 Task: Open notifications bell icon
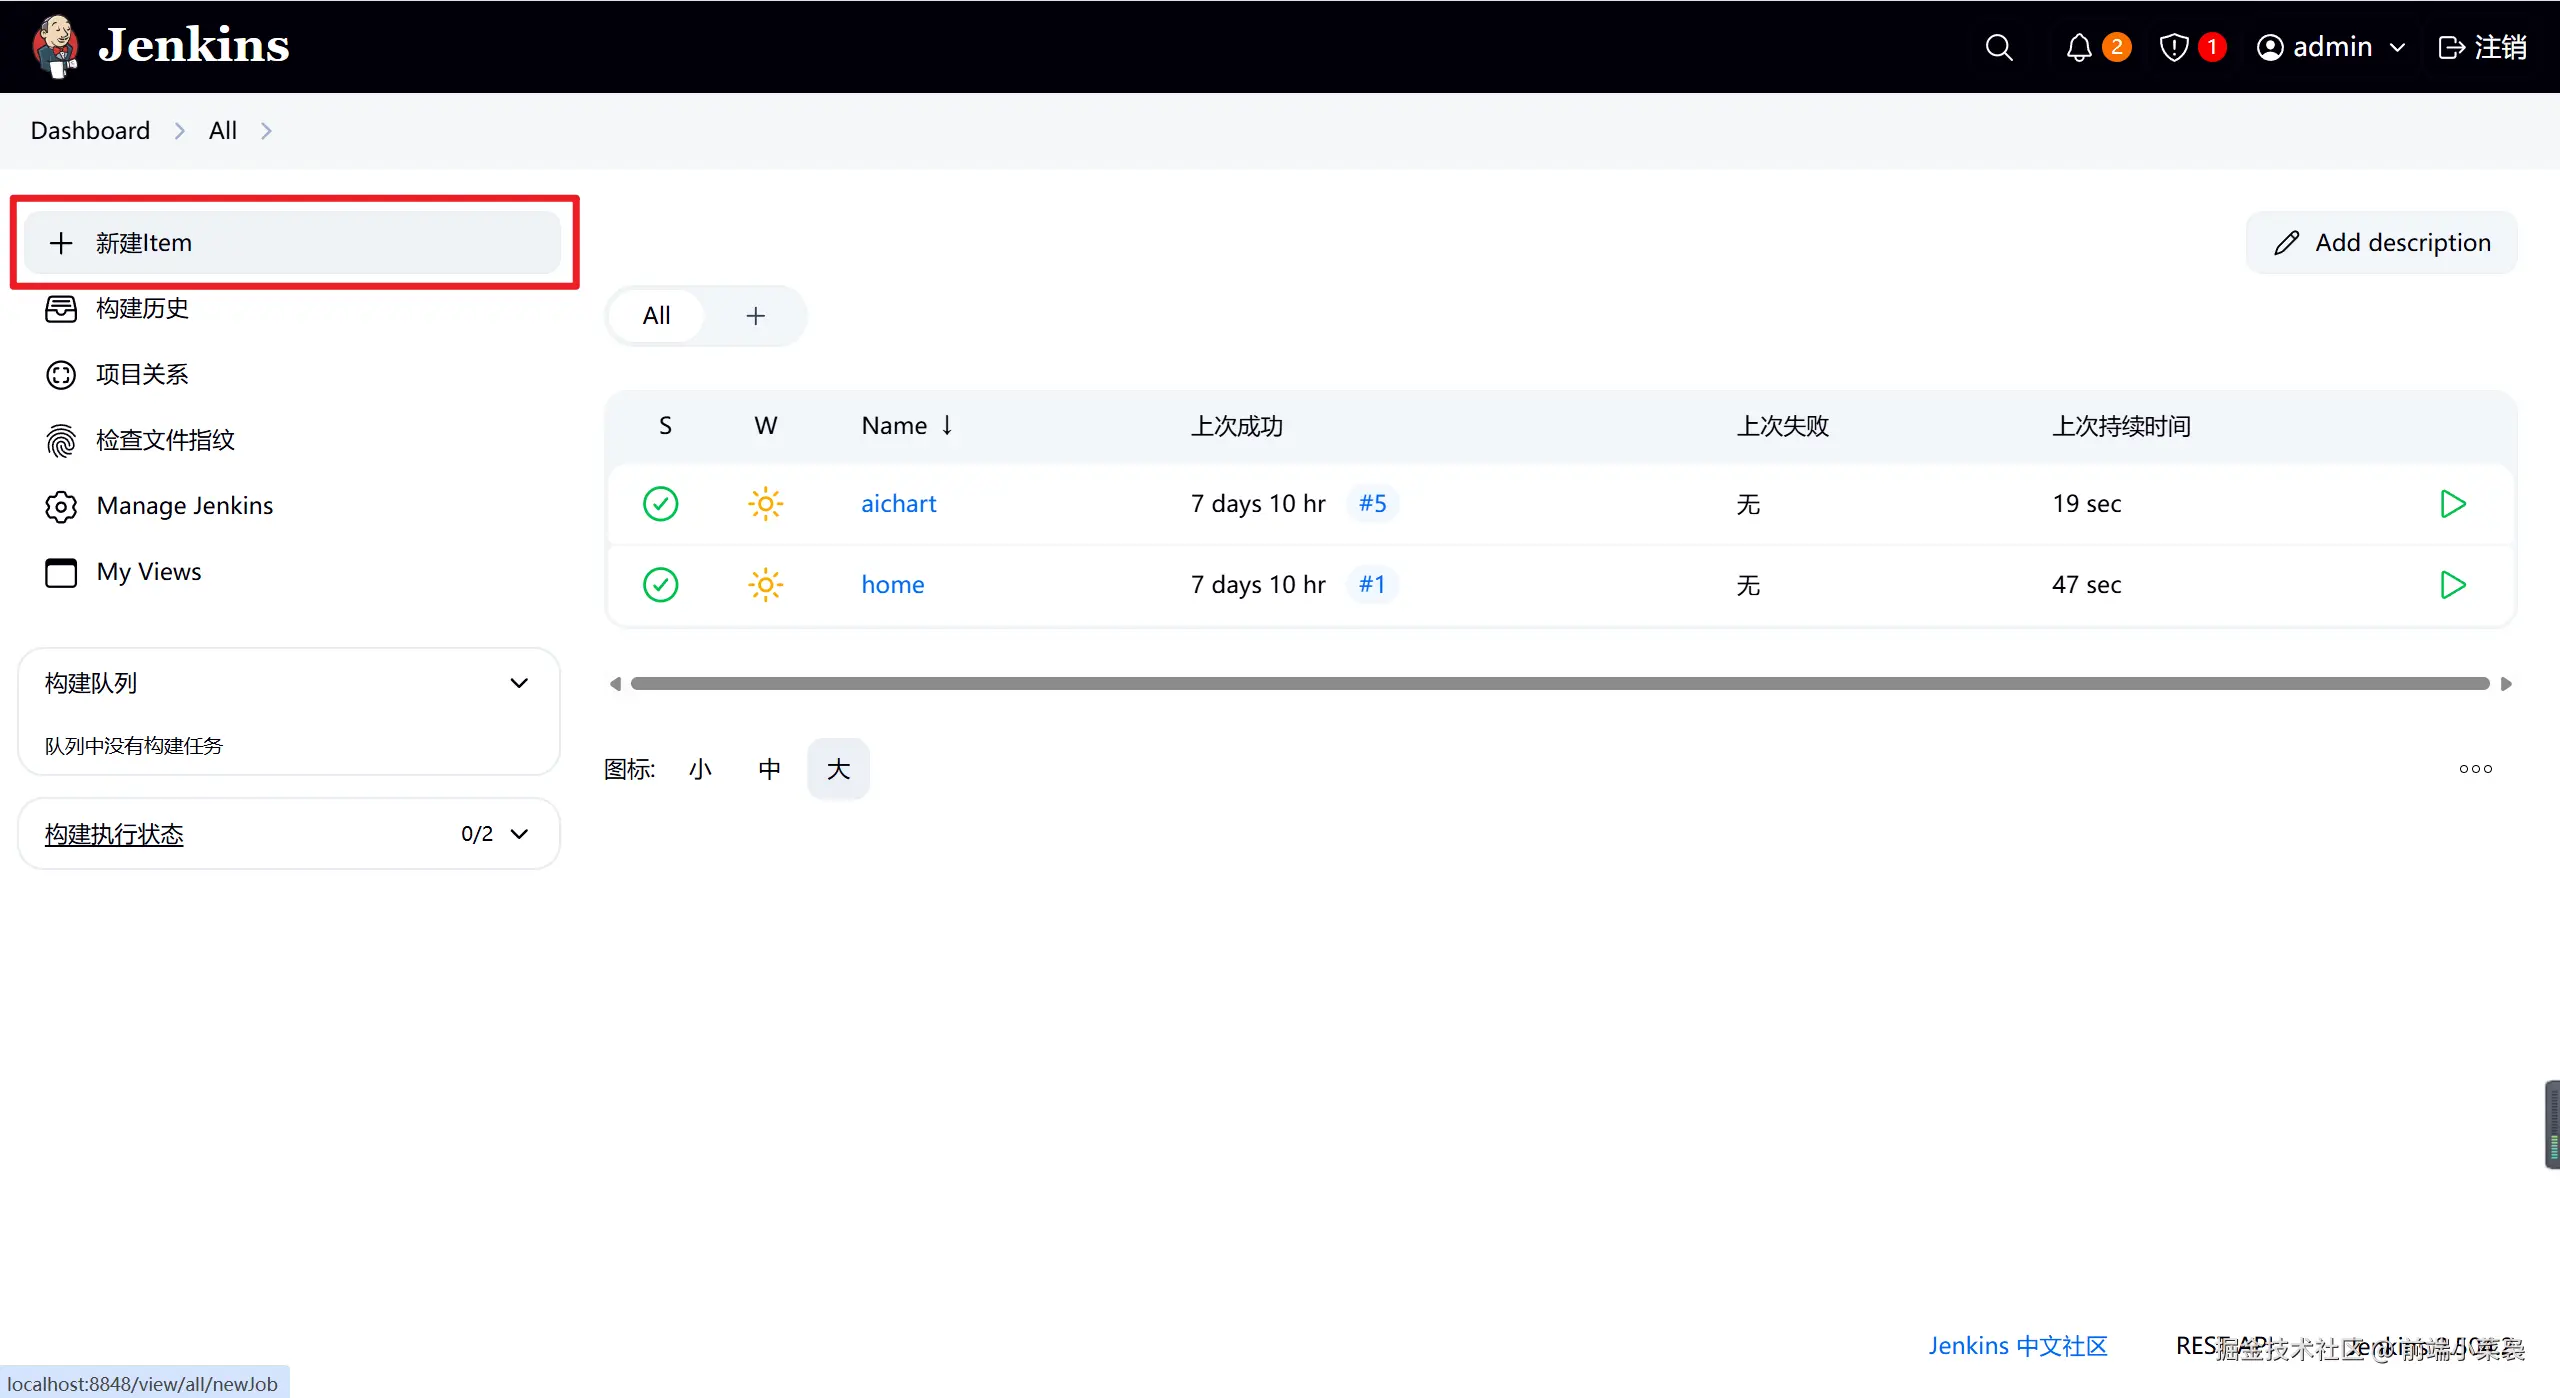coord(2079,47)
